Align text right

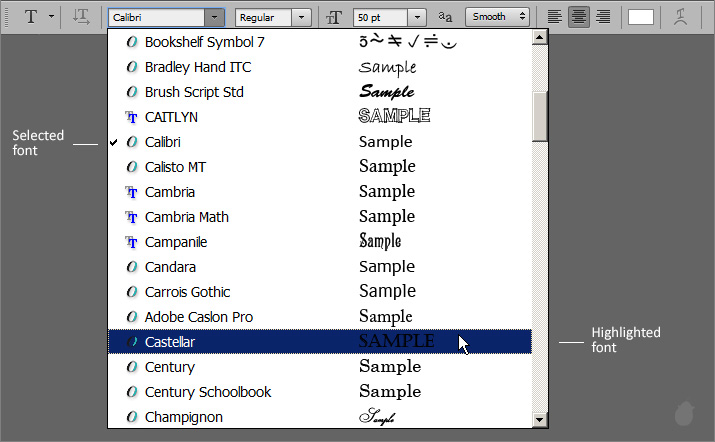click(x=603, y=17)
